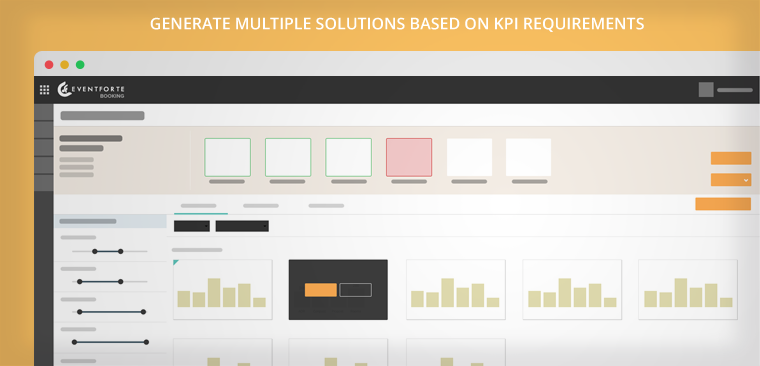Switch to the second tab
Viewport: 760px width, 366px height.
coord(261,206)
